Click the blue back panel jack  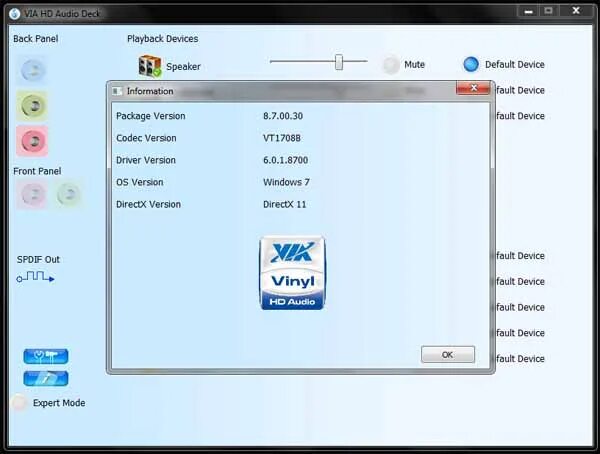point(32,70)
